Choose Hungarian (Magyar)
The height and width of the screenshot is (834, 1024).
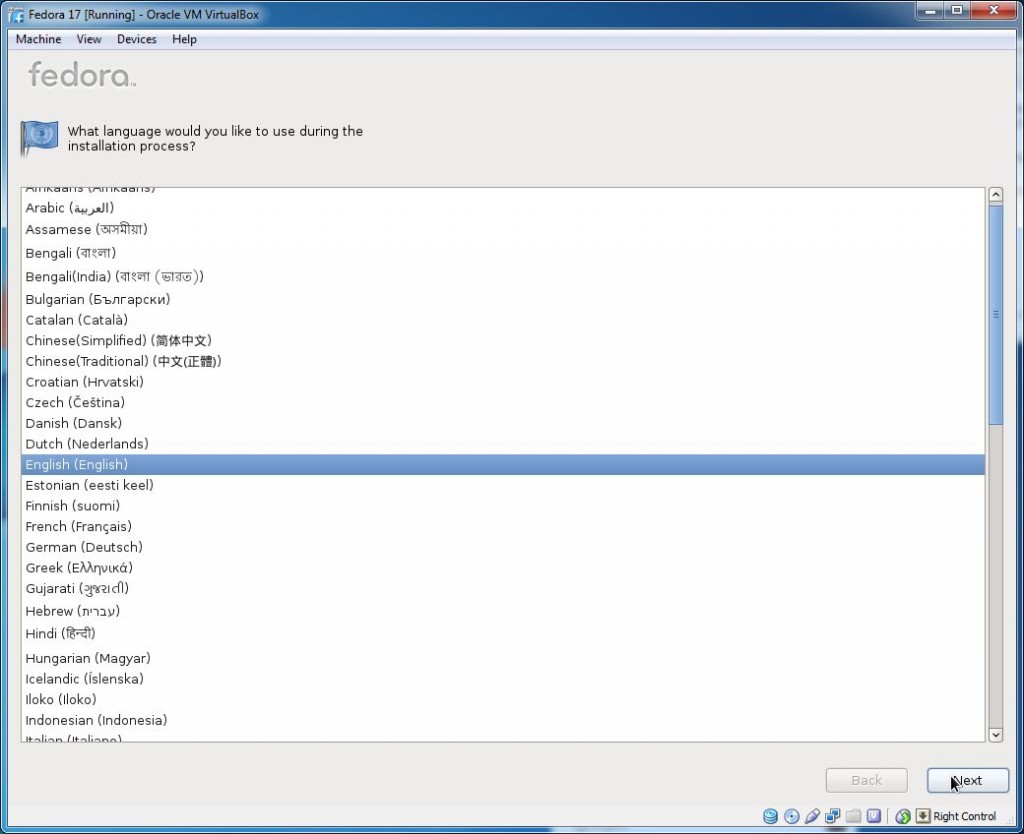pyautogui.click(x=503, y=658)
